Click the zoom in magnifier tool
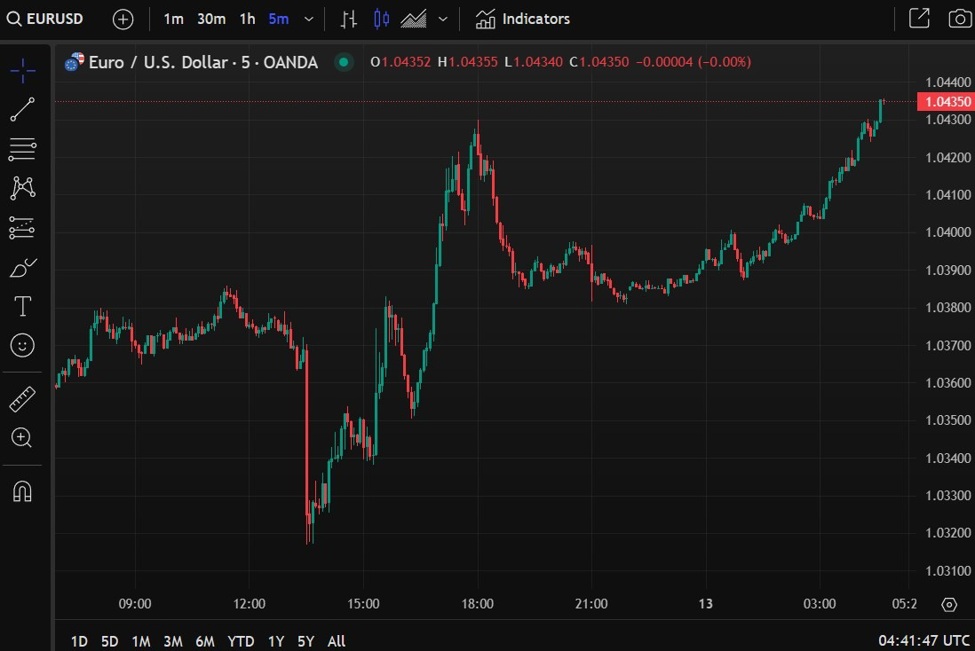Screen dimensions: 975x651 pos(22,437)
